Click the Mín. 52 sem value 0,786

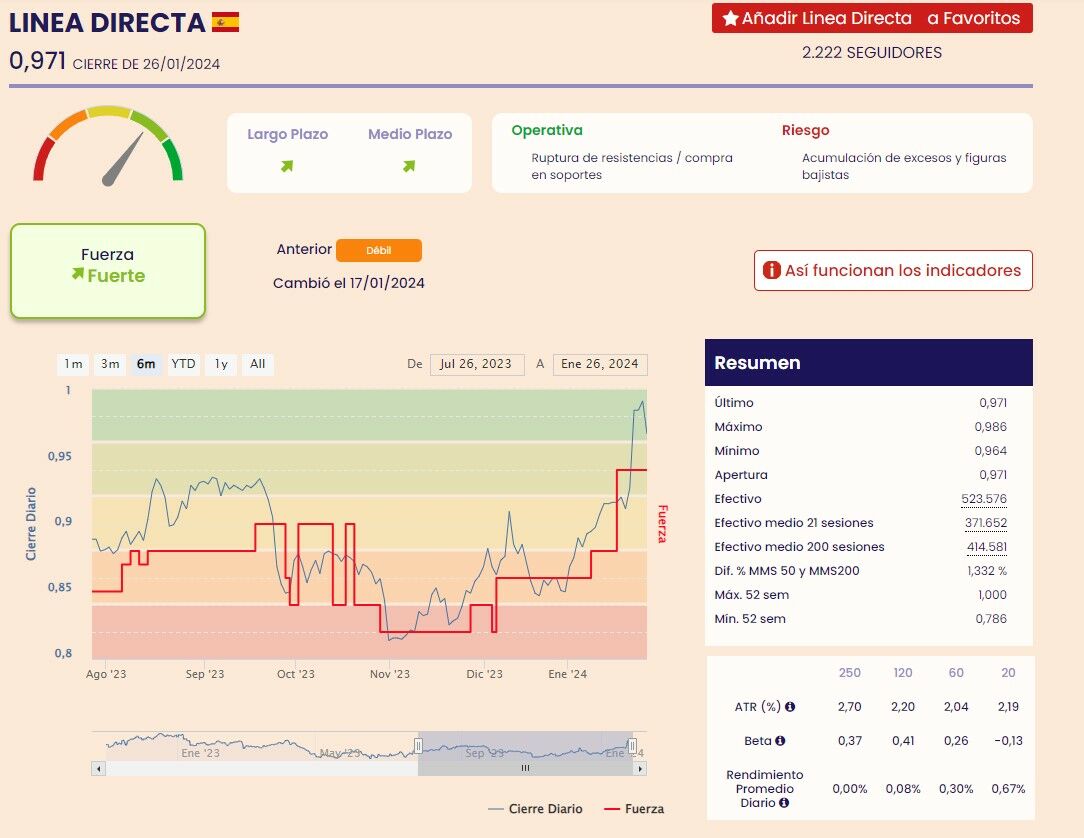coord(991,619)
